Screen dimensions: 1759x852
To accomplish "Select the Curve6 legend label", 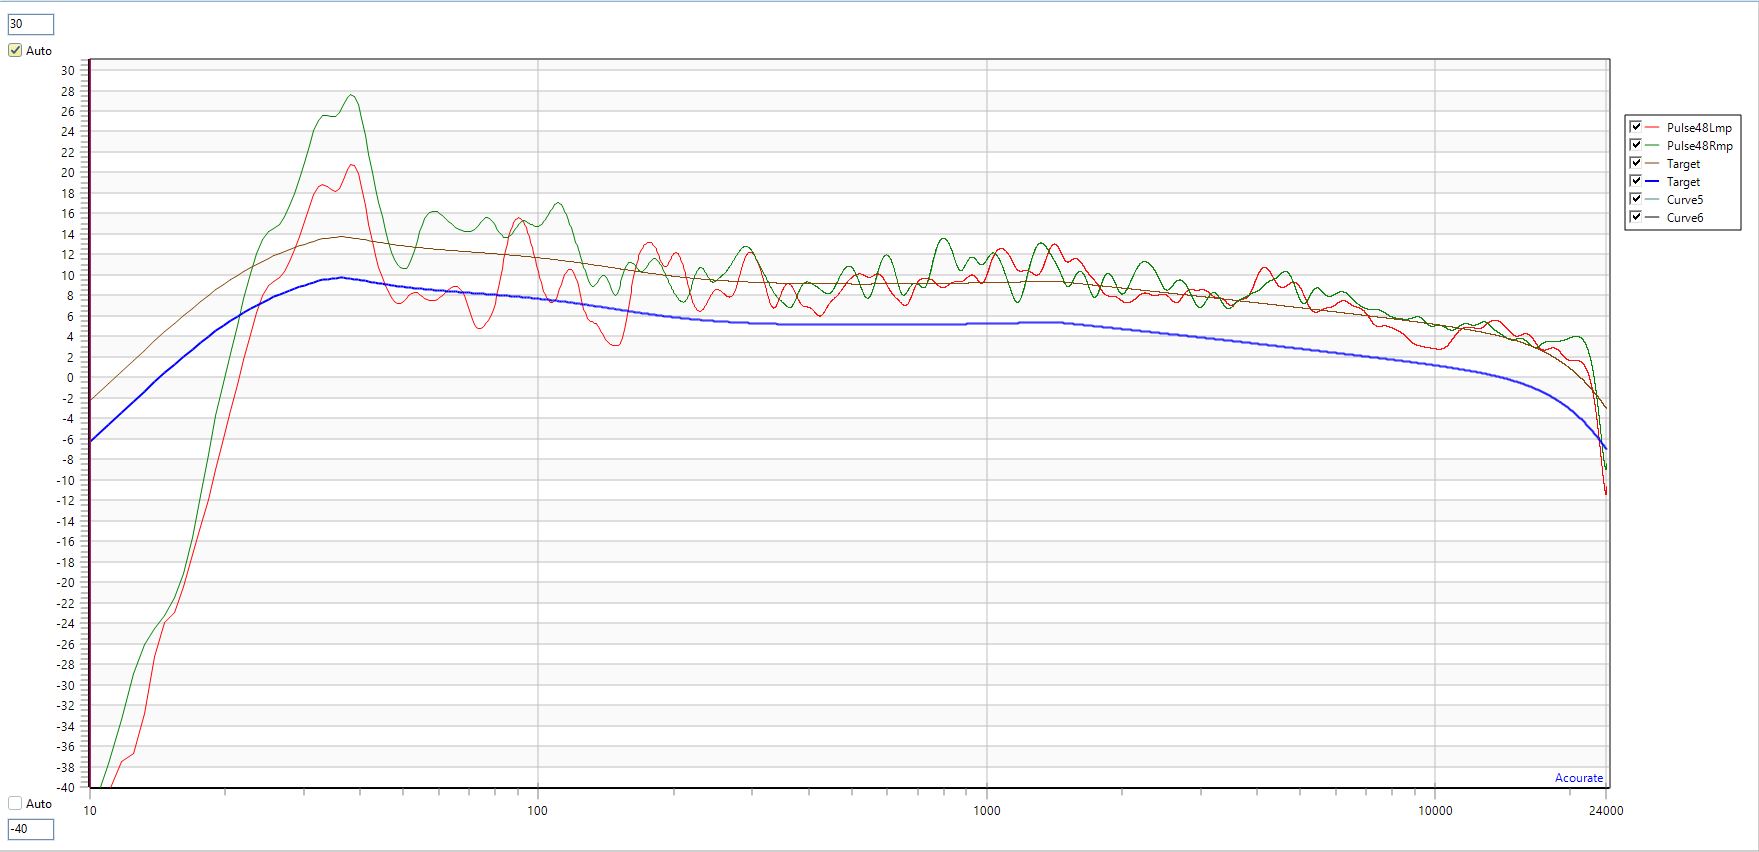I will point(1685,218).
